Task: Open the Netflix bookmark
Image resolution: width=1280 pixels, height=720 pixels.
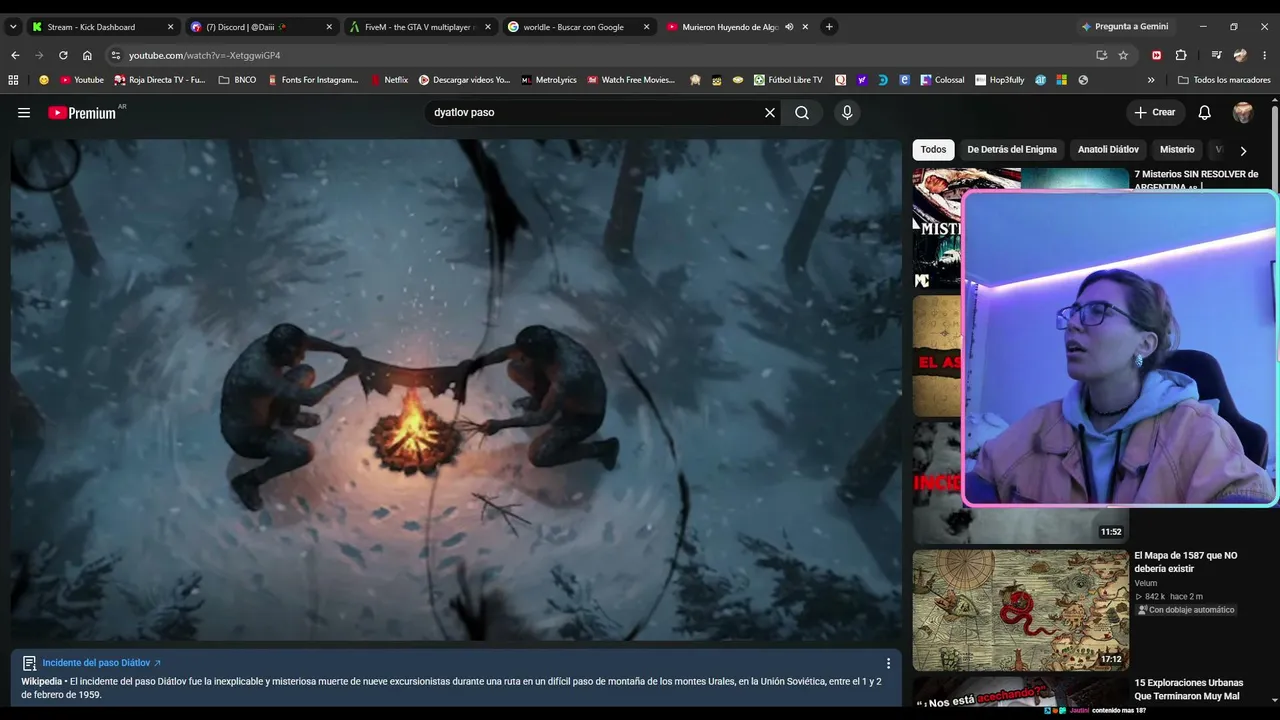Action: point(389,80)
